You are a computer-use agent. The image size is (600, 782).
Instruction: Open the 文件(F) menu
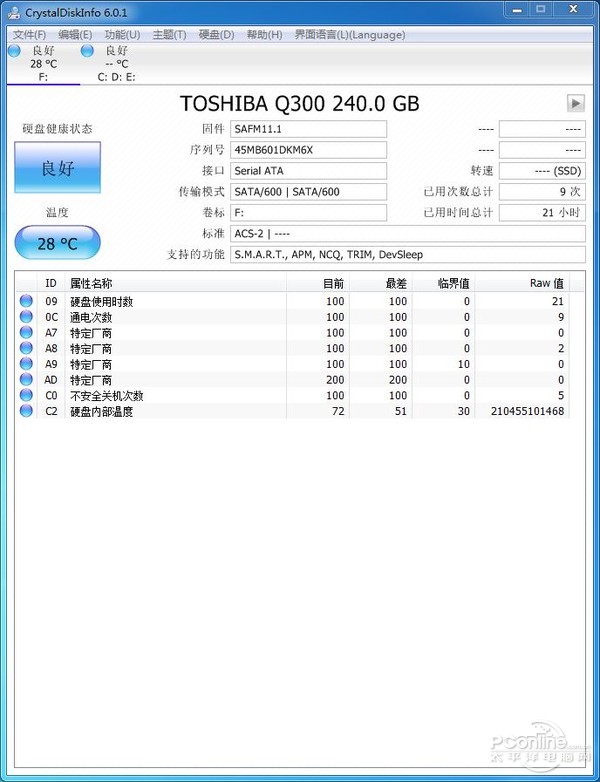[29, 35]
